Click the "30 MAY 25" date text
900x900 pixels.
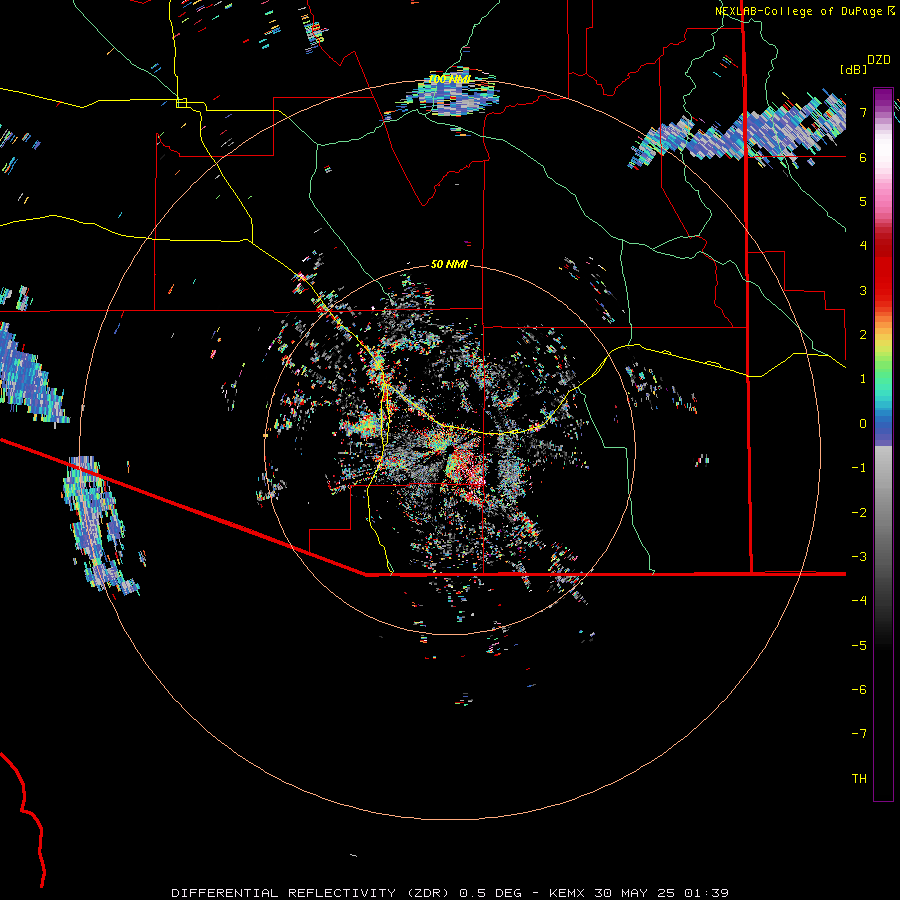coord(633,893)
